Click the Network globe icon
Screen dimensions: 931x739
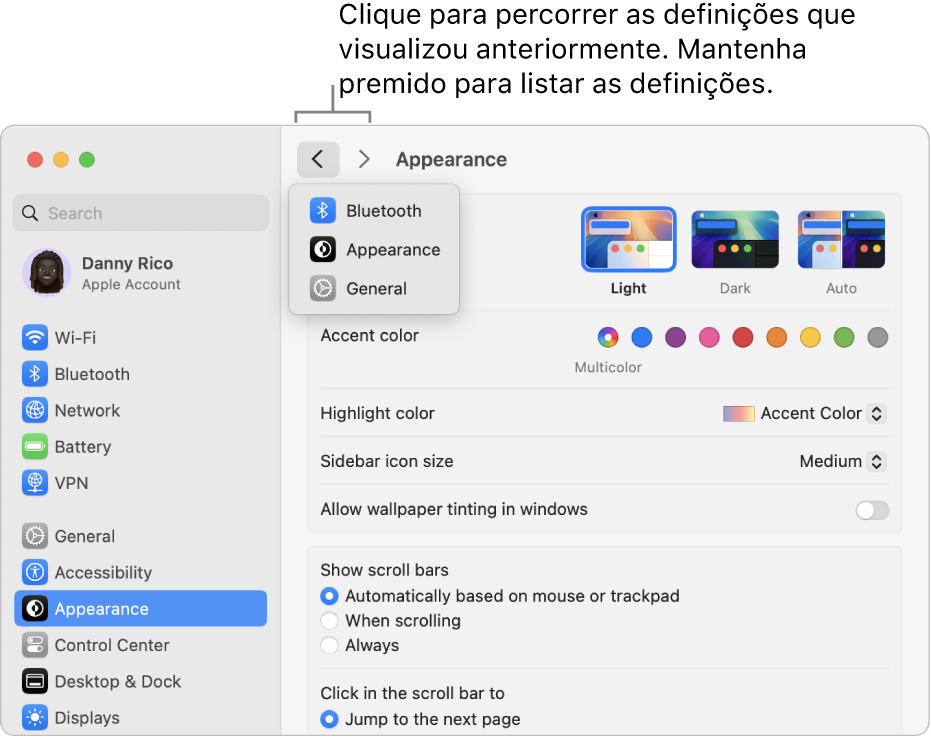pyautogui.click(x=35, y=410)
